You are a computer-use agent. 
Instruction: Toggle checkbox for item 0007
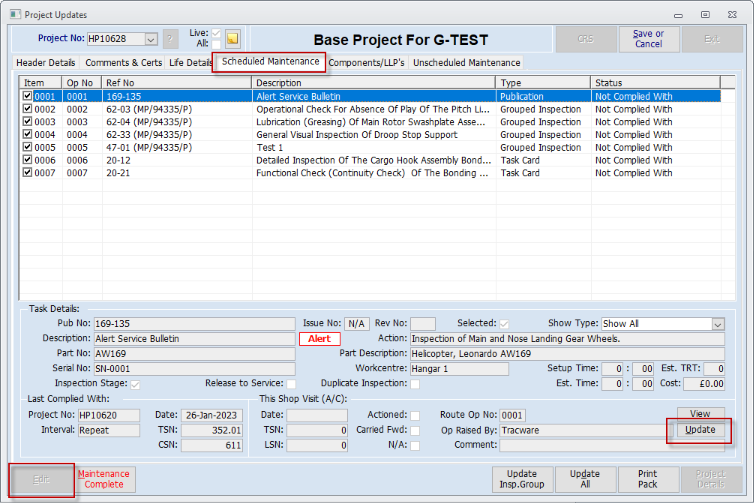click(x=27, y=172)
